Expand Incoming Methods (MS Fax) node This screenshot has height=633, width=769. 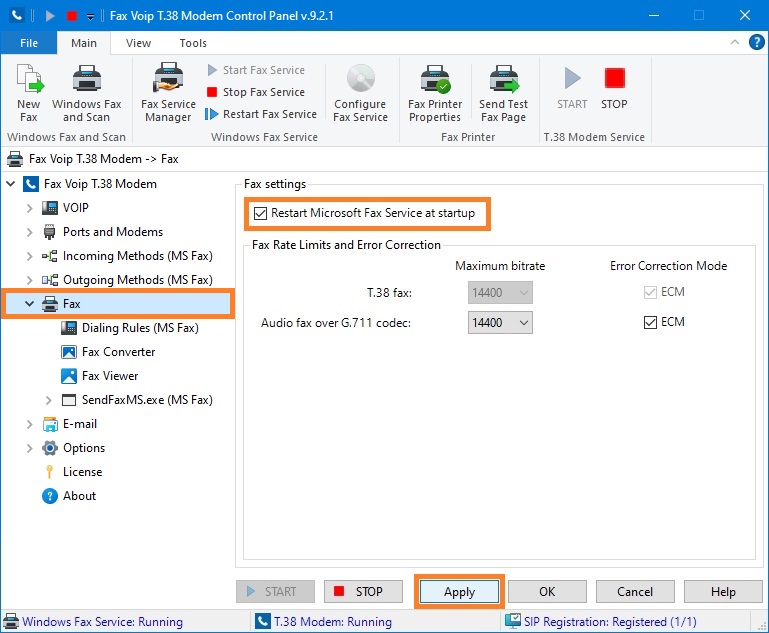(x=29, y=256)
